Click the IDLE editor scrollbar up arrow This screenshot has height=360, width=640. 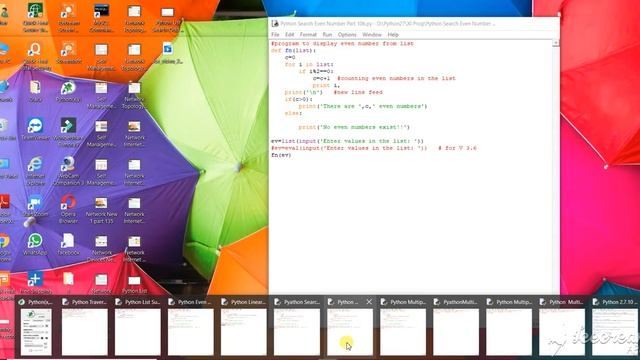[556, 43]
